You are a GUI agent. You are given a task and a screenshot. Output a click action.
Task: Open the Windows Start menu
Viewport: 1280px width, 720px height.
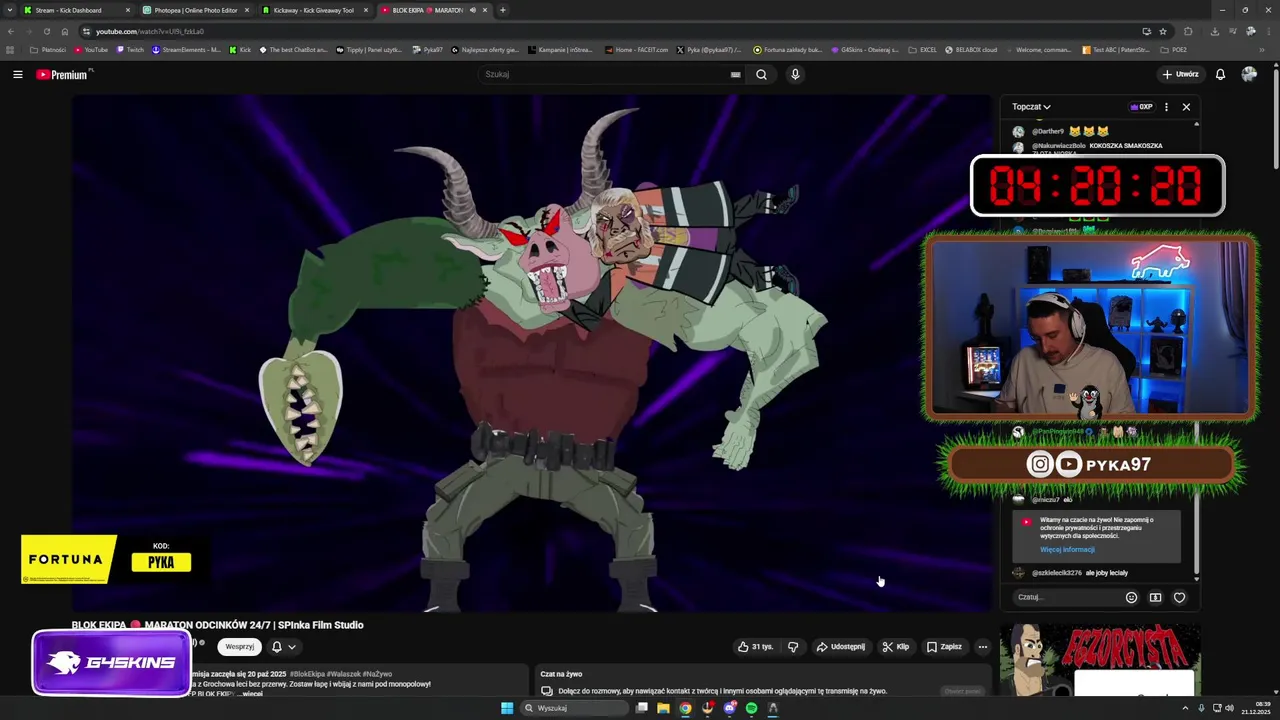507,708
